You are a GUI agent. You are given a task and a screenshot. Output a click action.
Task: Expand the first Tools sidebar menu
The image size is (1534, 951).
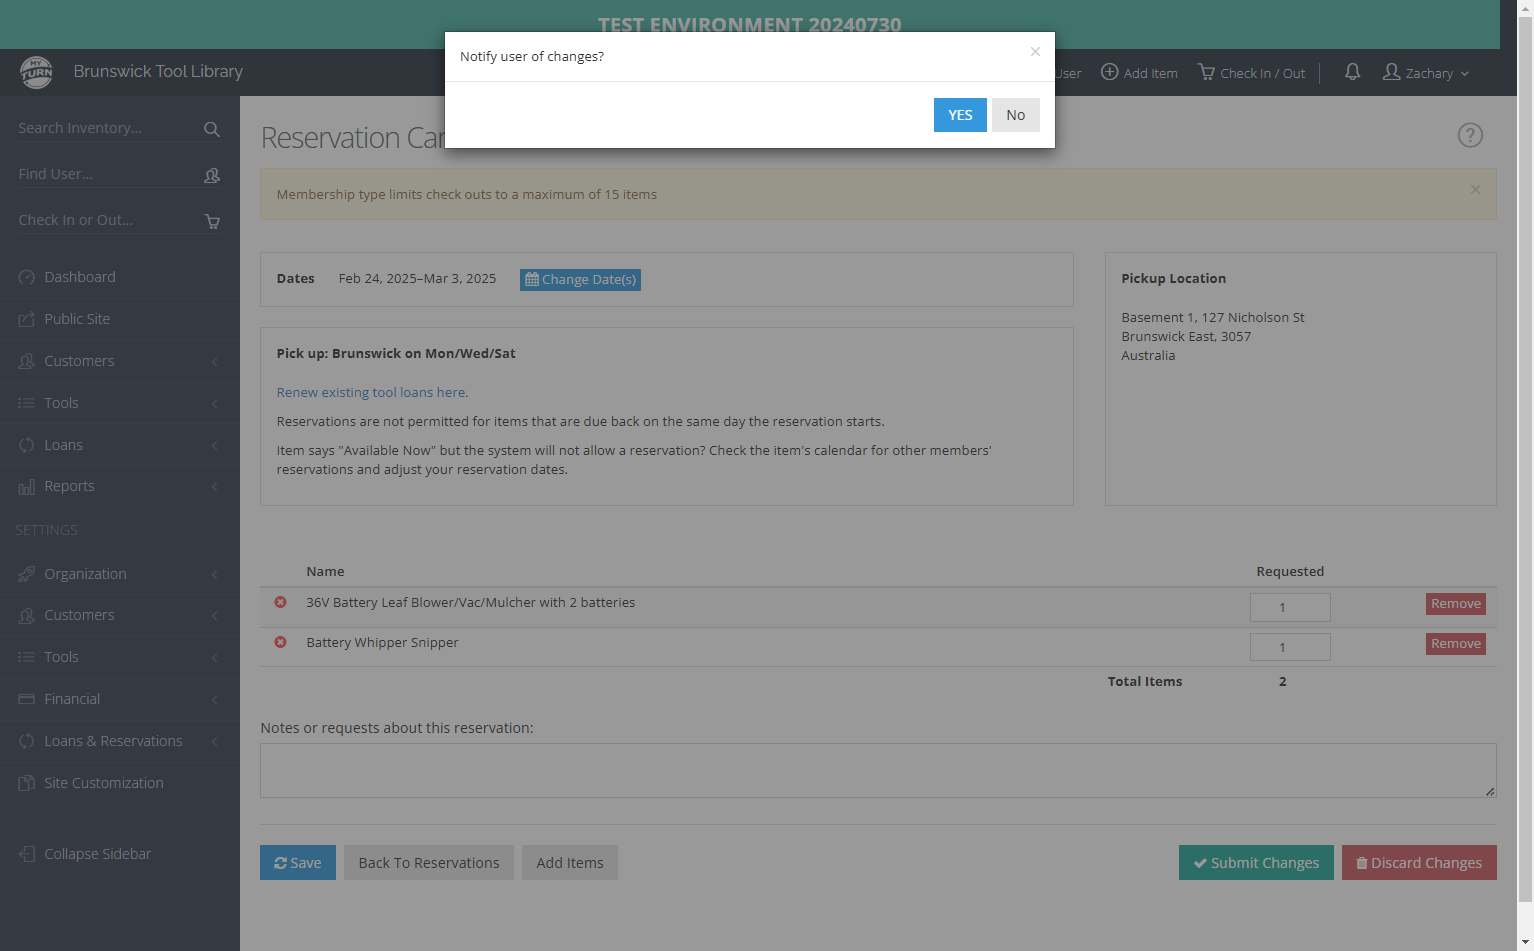point(120,403)
